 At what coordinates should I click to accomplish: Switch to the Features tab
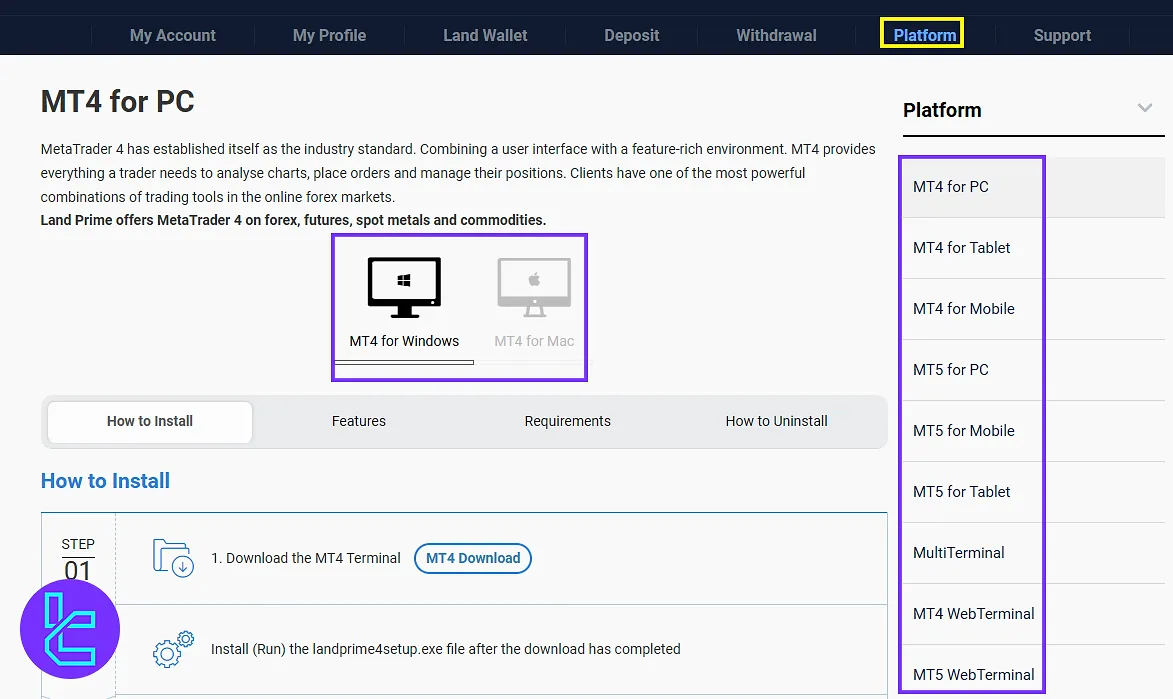click(x=359, y=421)
